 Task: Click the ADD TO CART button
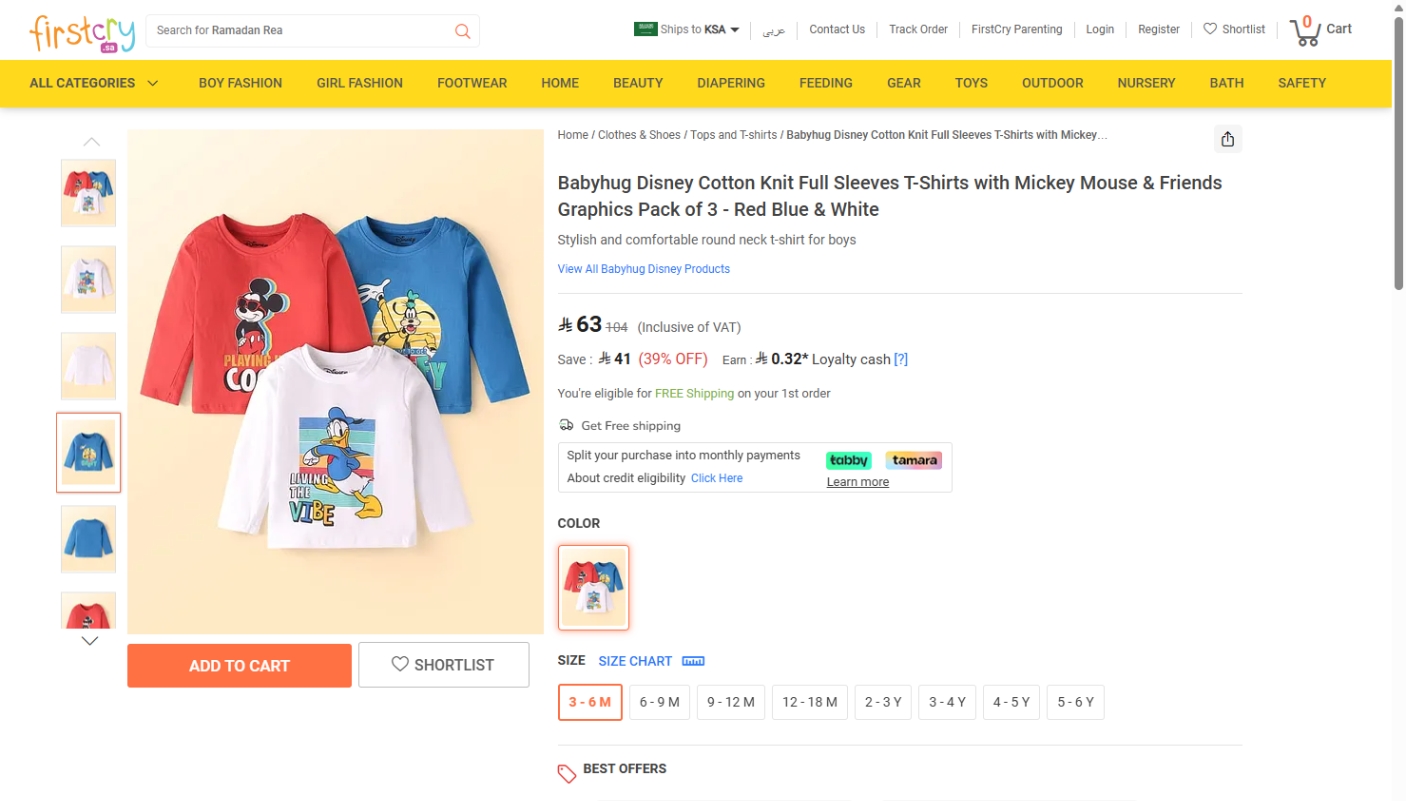[x=239, y=665]
